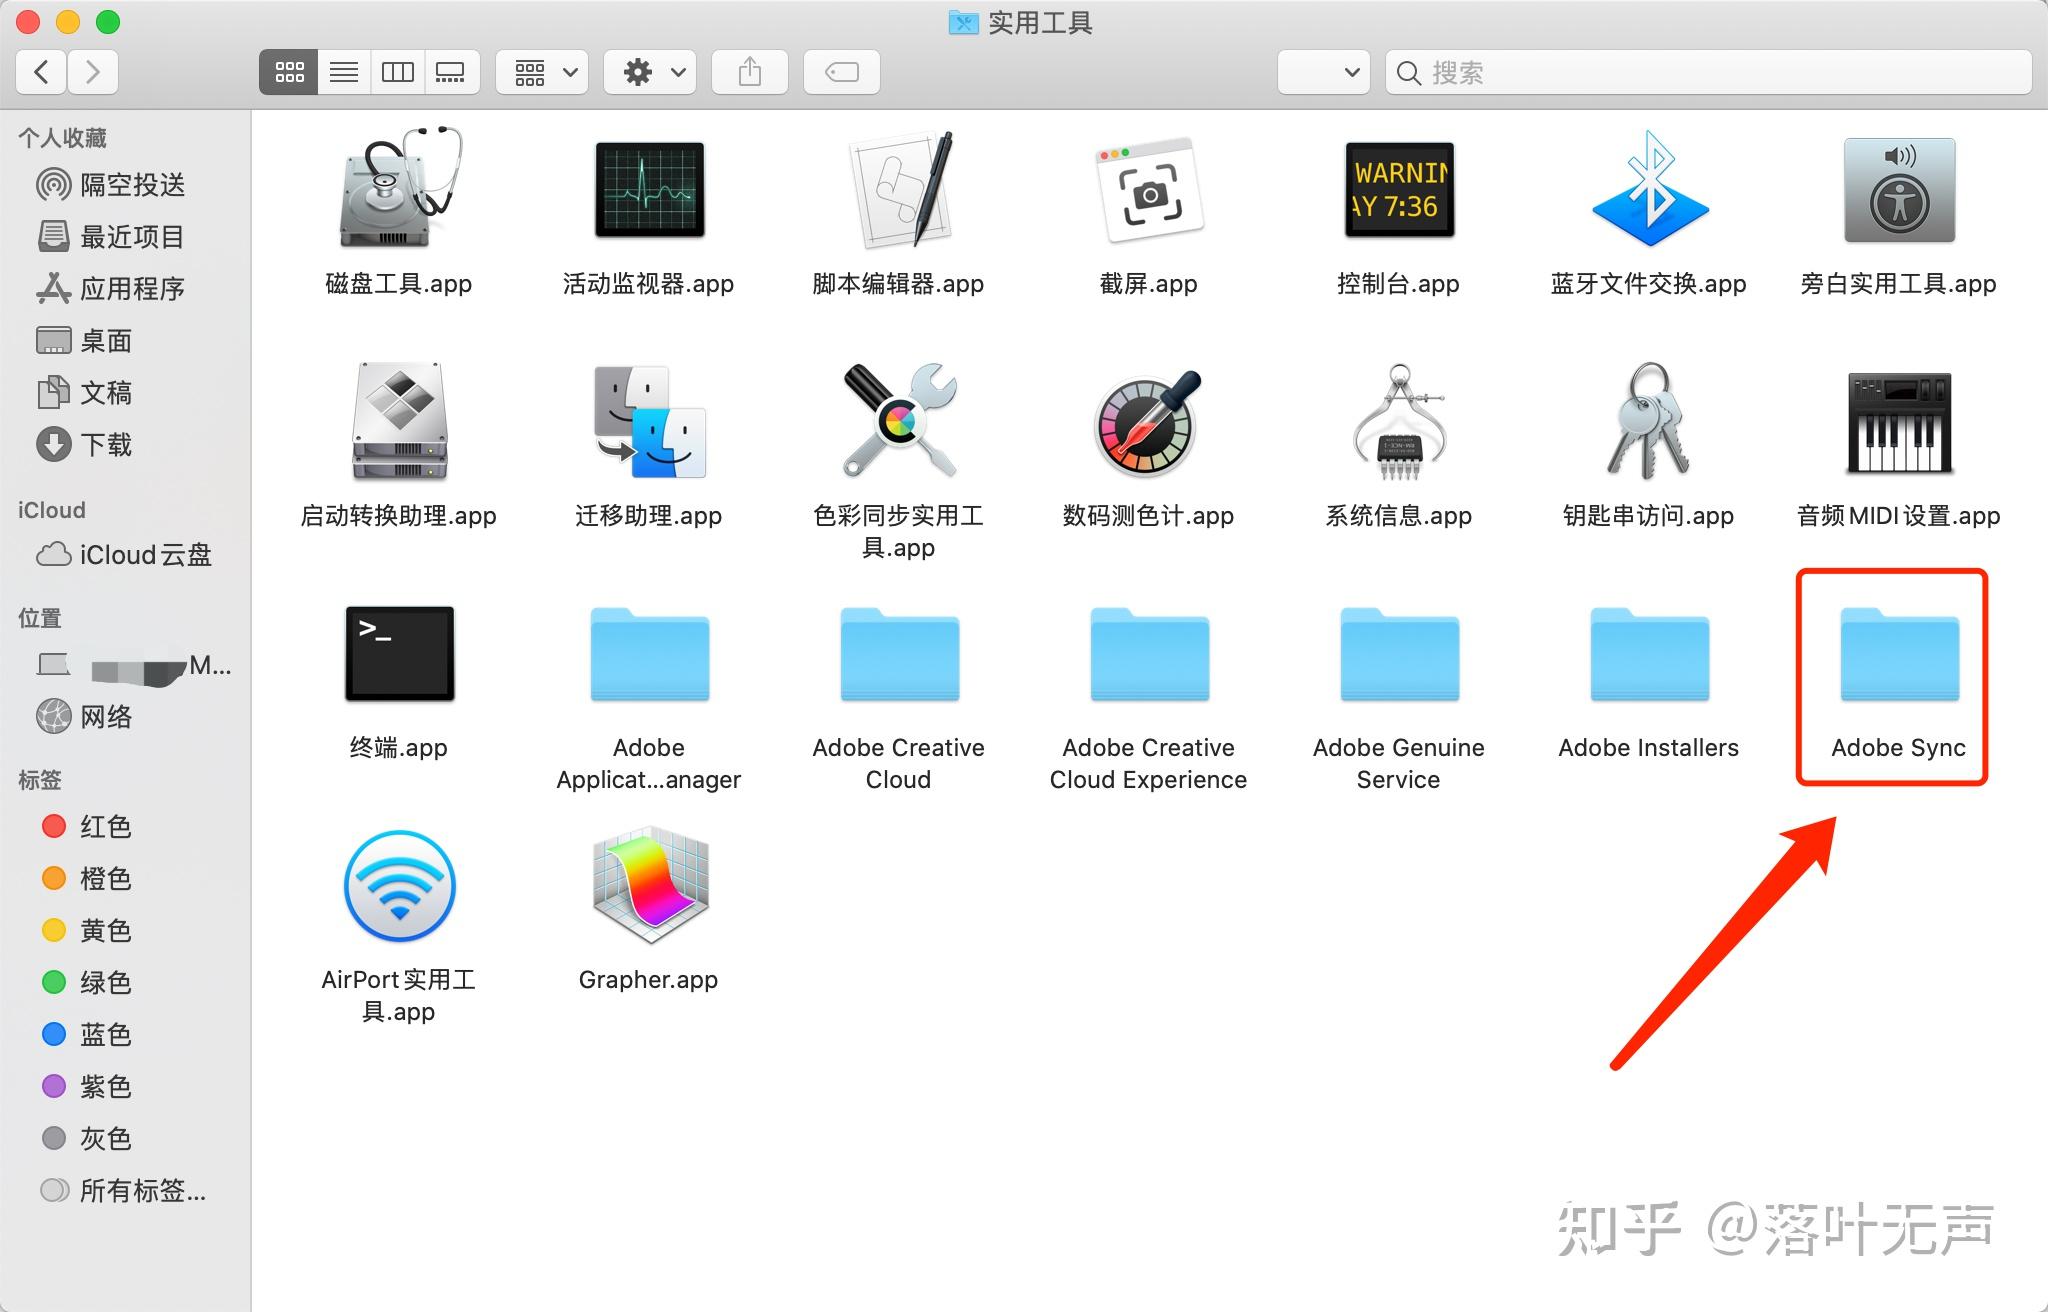This screenshot has width=2048, height=1312.
Task: Open 色彩同步实用工具.app (ColorSync)
Action: coord(899,420)
